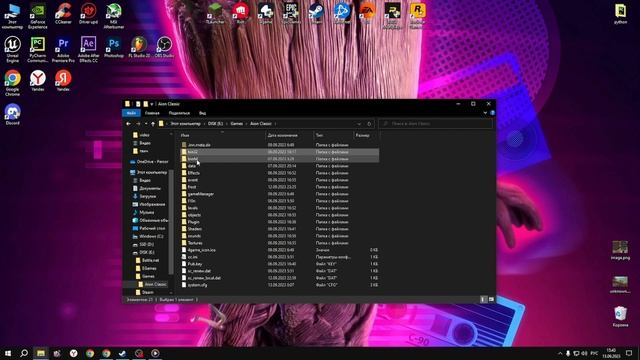Select image.png on the desktop
The height and width of the screenshot is (360, 640).
click(x=620, y=250)
